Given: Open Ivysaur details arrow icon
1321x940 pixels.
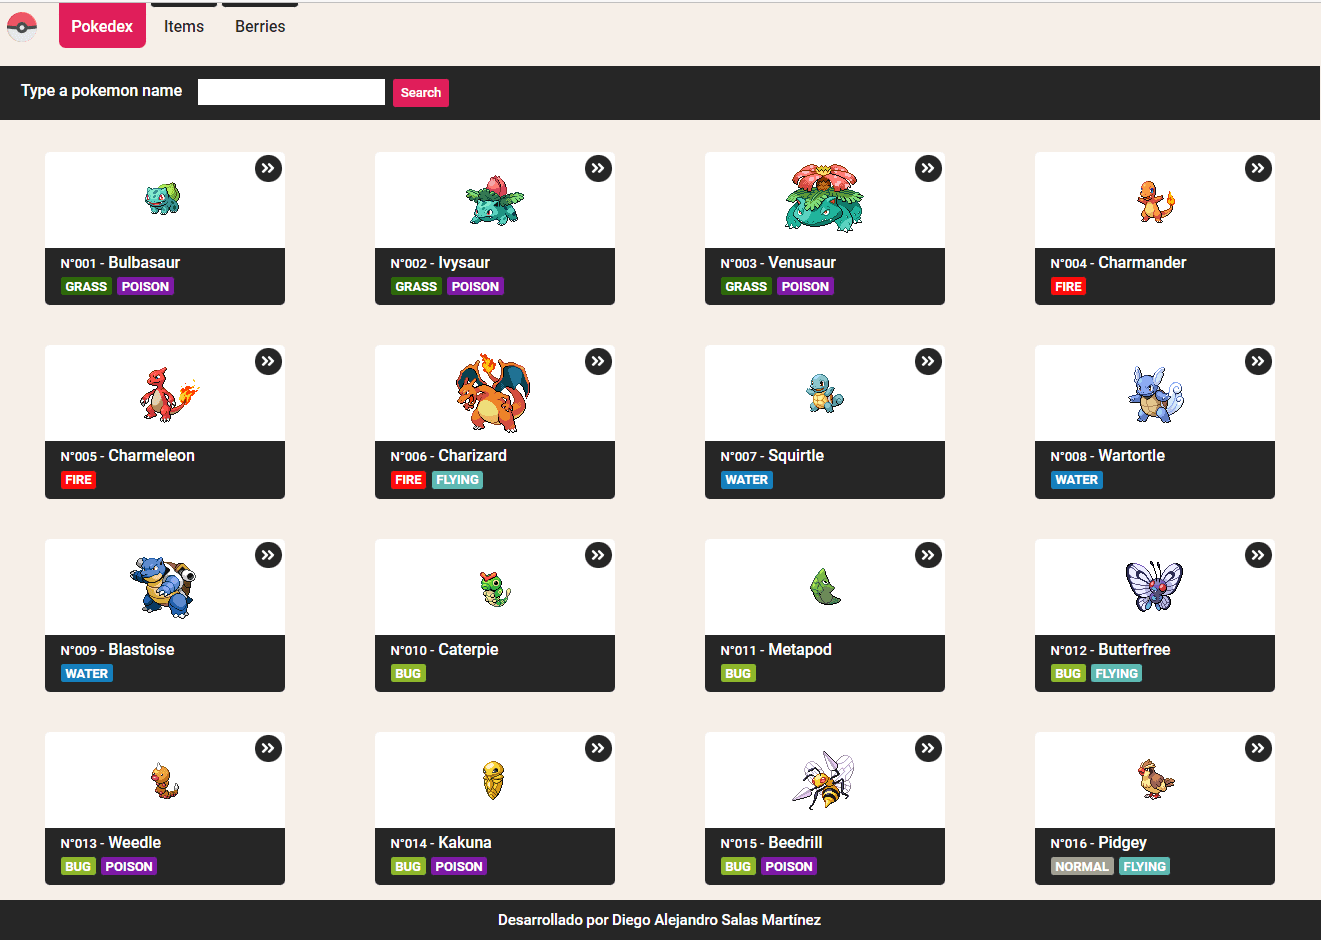Looking at the screenshot, I should click(x=598, y=168).
